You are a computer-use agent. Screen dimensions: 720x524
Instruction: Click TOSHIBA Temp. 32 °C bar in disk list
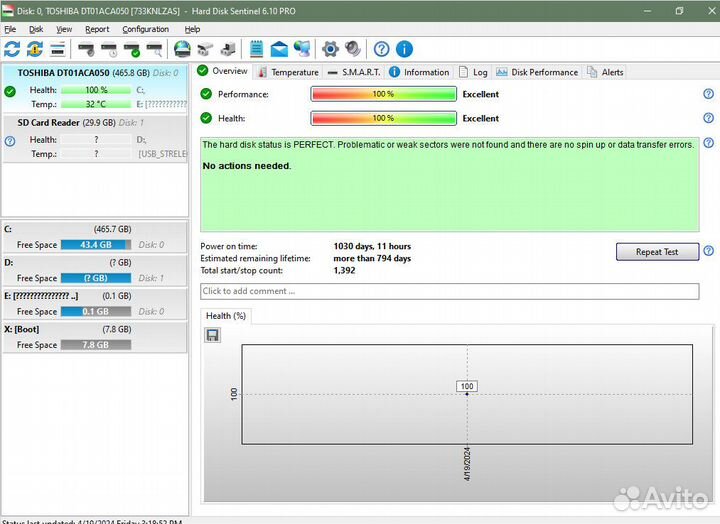point(96,104)
